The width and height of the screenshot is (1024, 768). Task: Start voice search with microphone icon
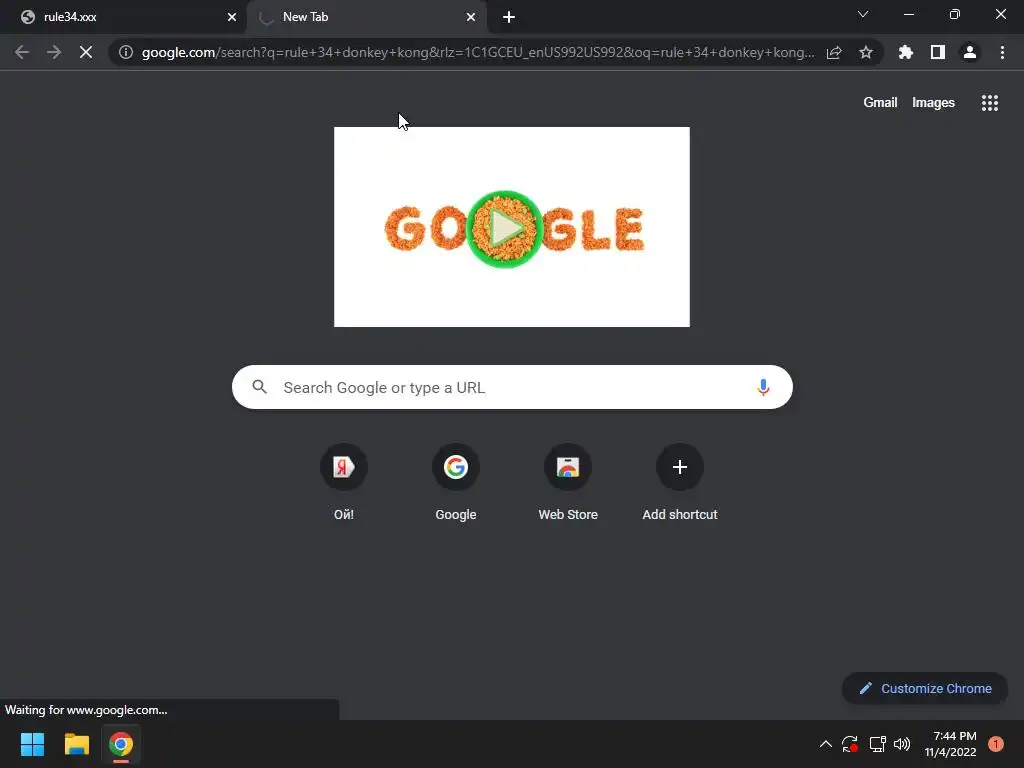pos(763,387)
